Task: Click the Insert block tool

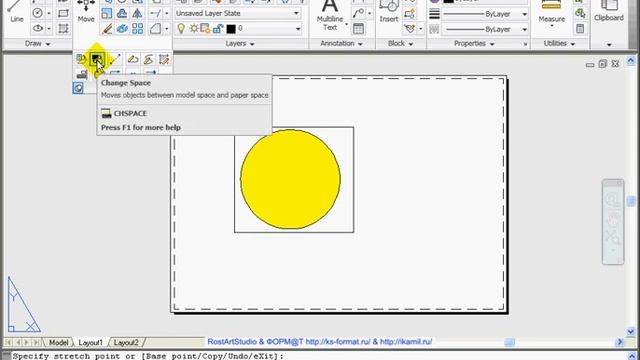Action: [x=389, y=11]
